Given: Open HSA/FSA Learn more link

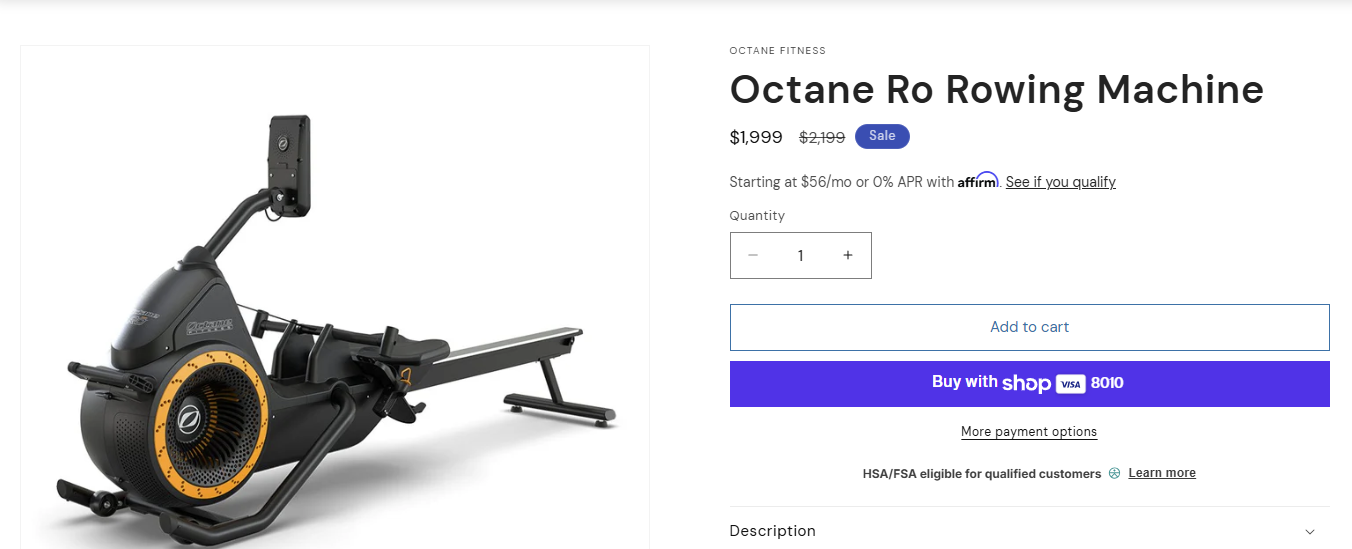Looking at the screenshot, I should (1162, 473).
